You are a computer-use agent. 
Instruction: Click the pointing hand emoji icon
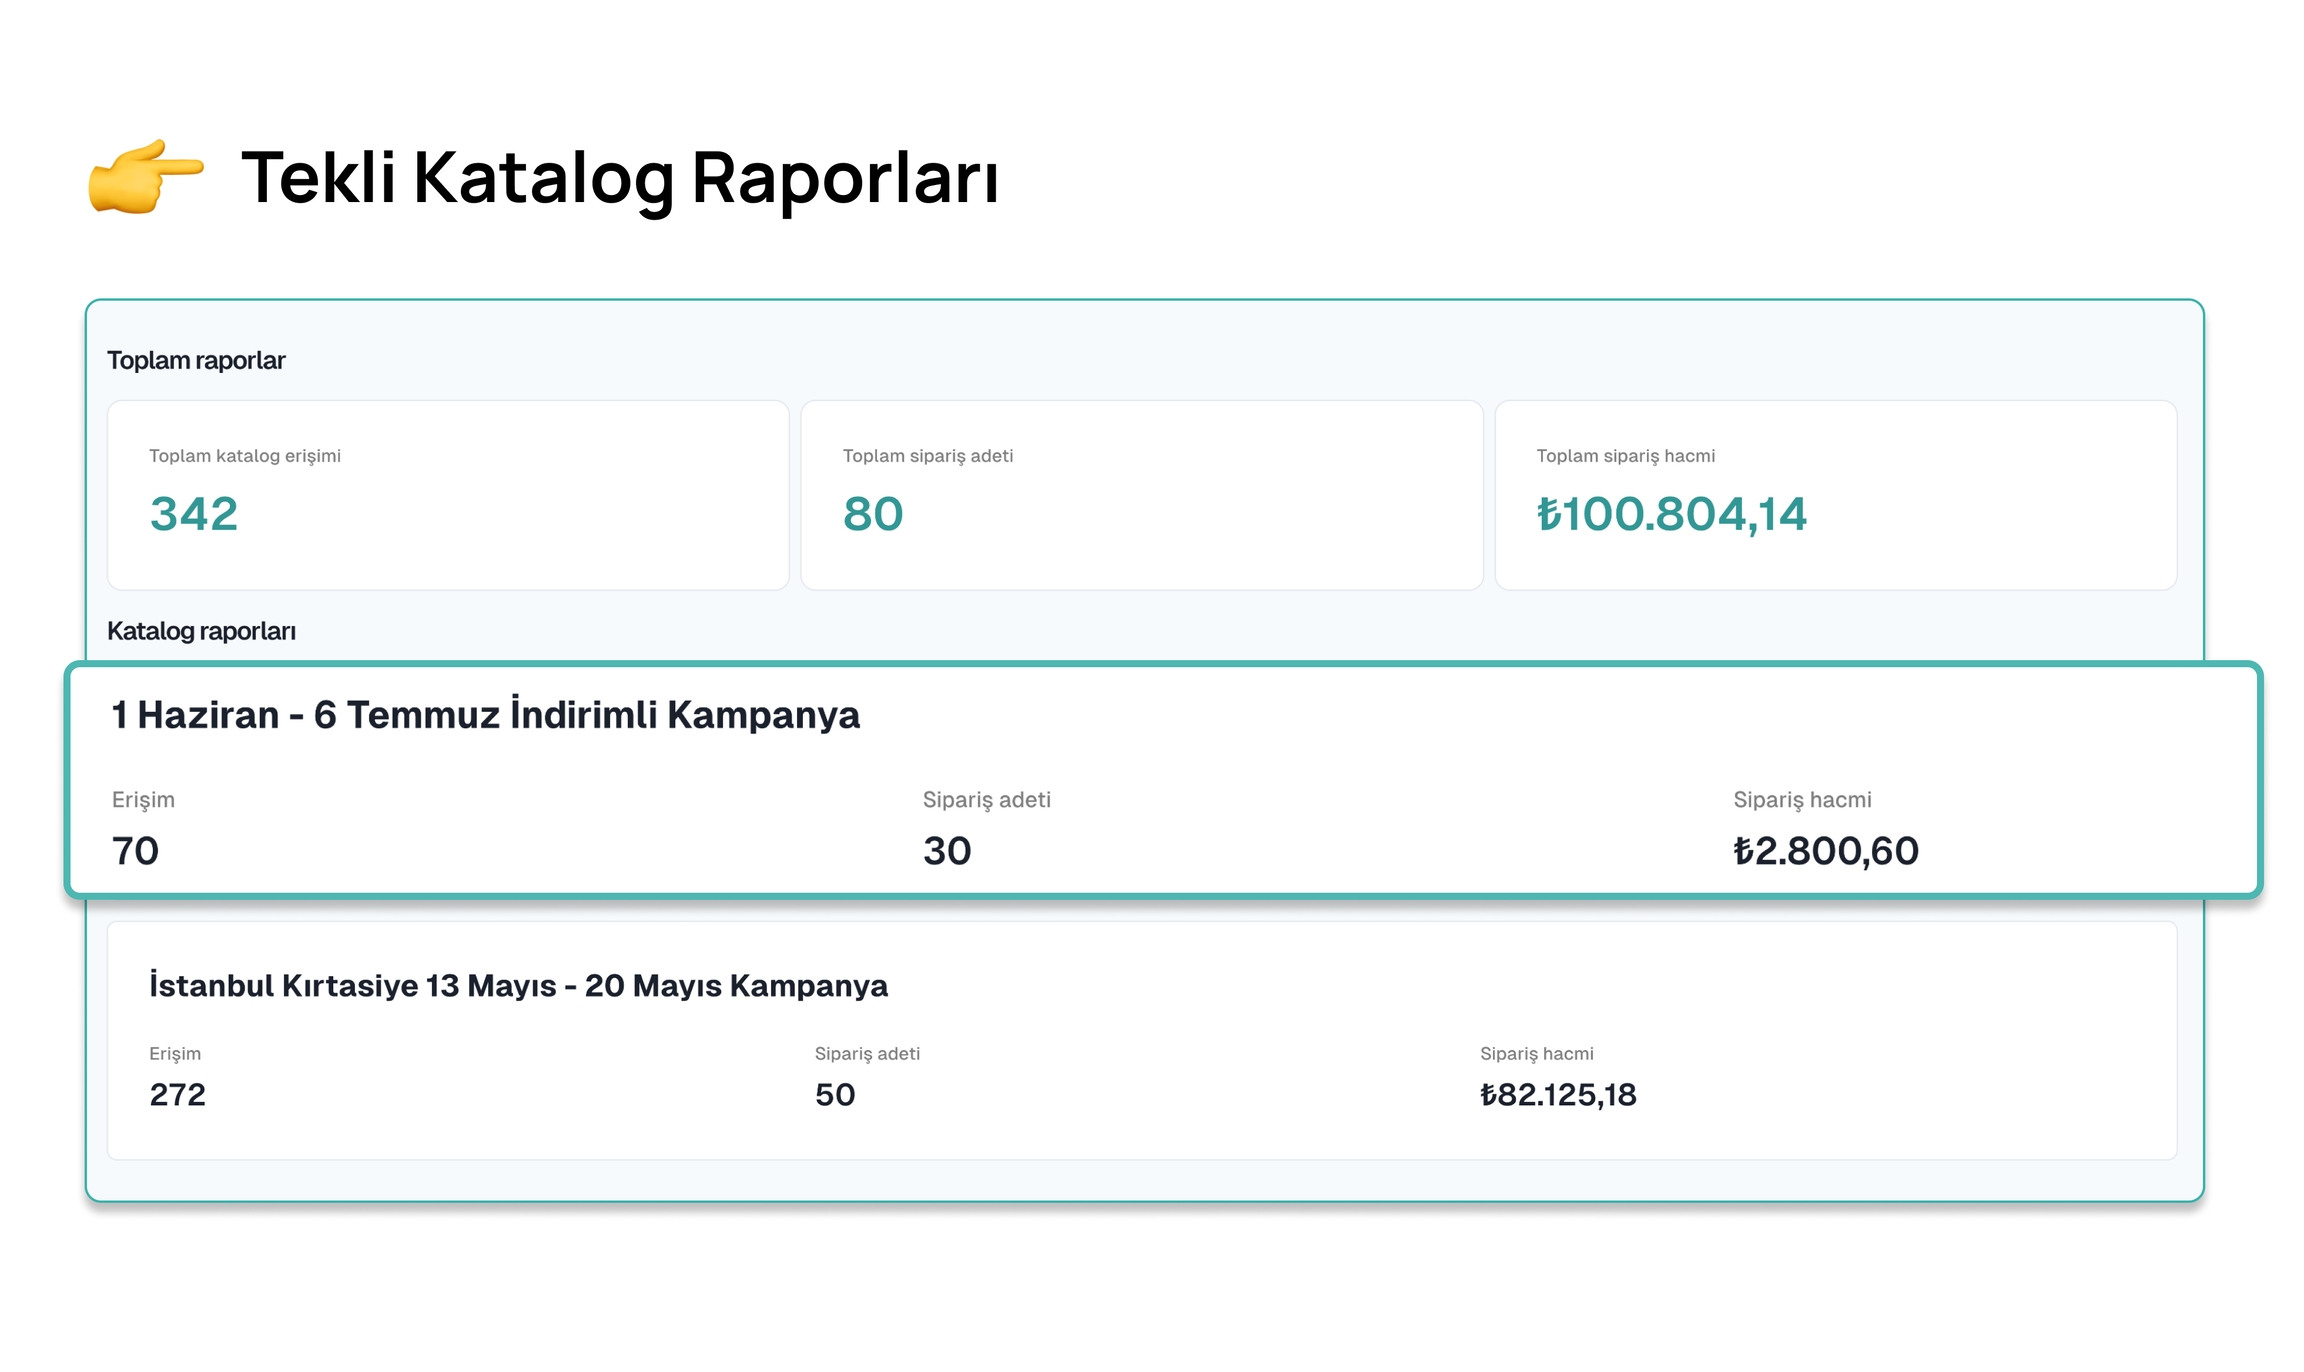pos(145,176)
